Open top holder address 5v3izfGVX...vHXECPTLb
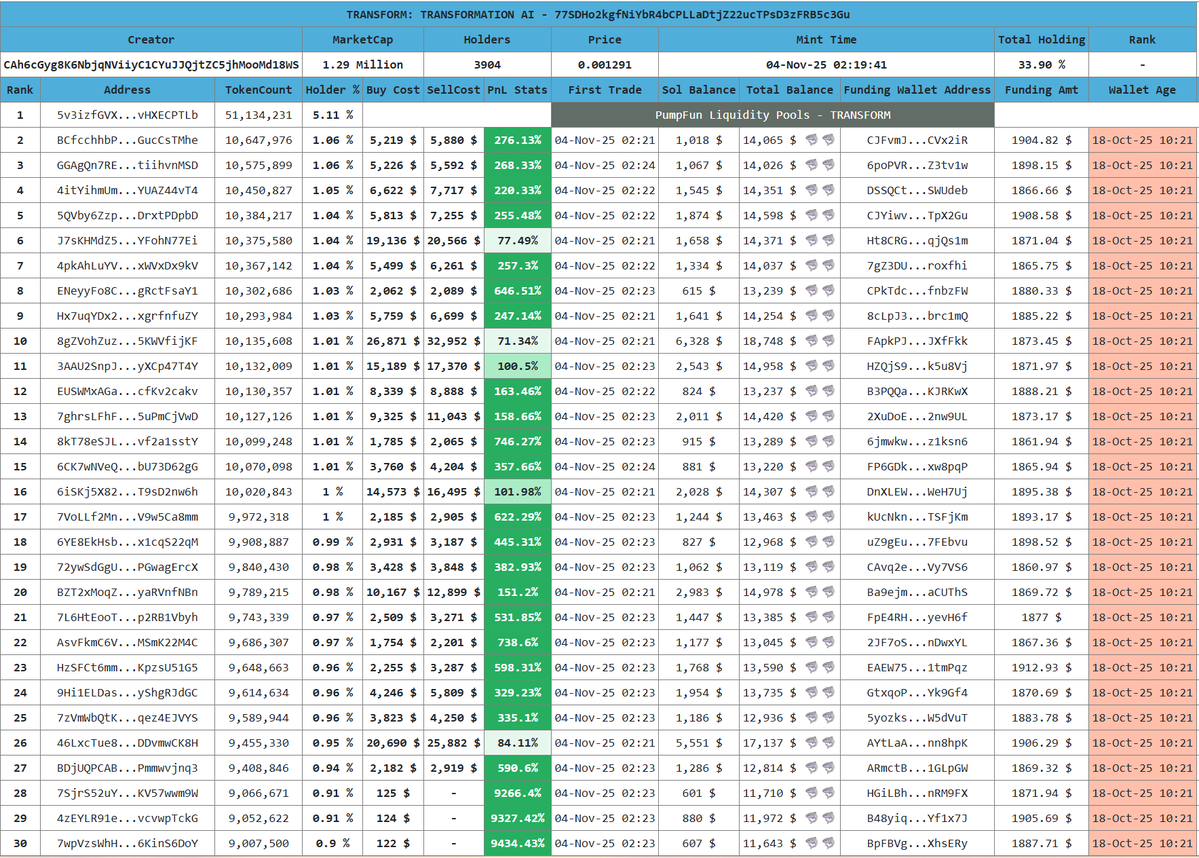Image resolution: width=1199 pixels, height=858 pixels. coord(127,115)
